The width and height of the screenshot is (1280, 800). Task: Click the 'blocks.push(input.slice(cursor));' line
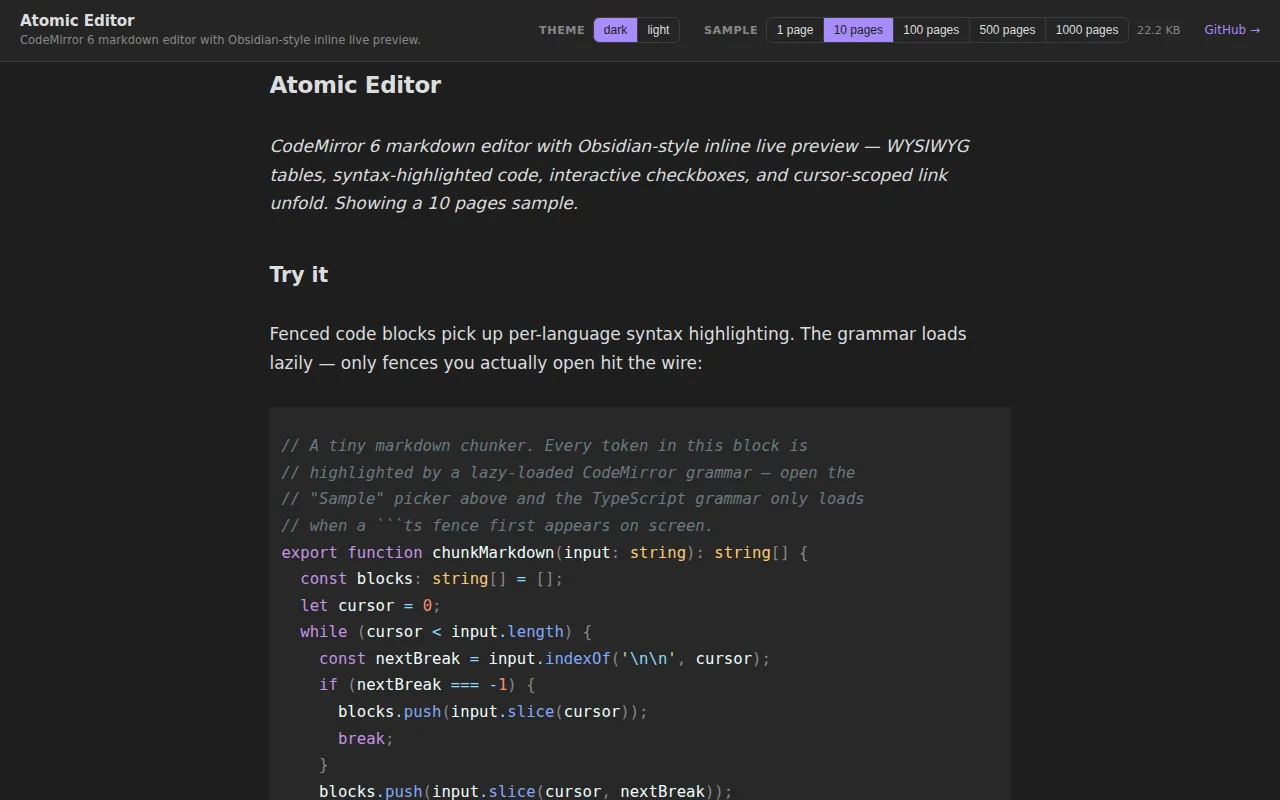(x=493, y=712)
